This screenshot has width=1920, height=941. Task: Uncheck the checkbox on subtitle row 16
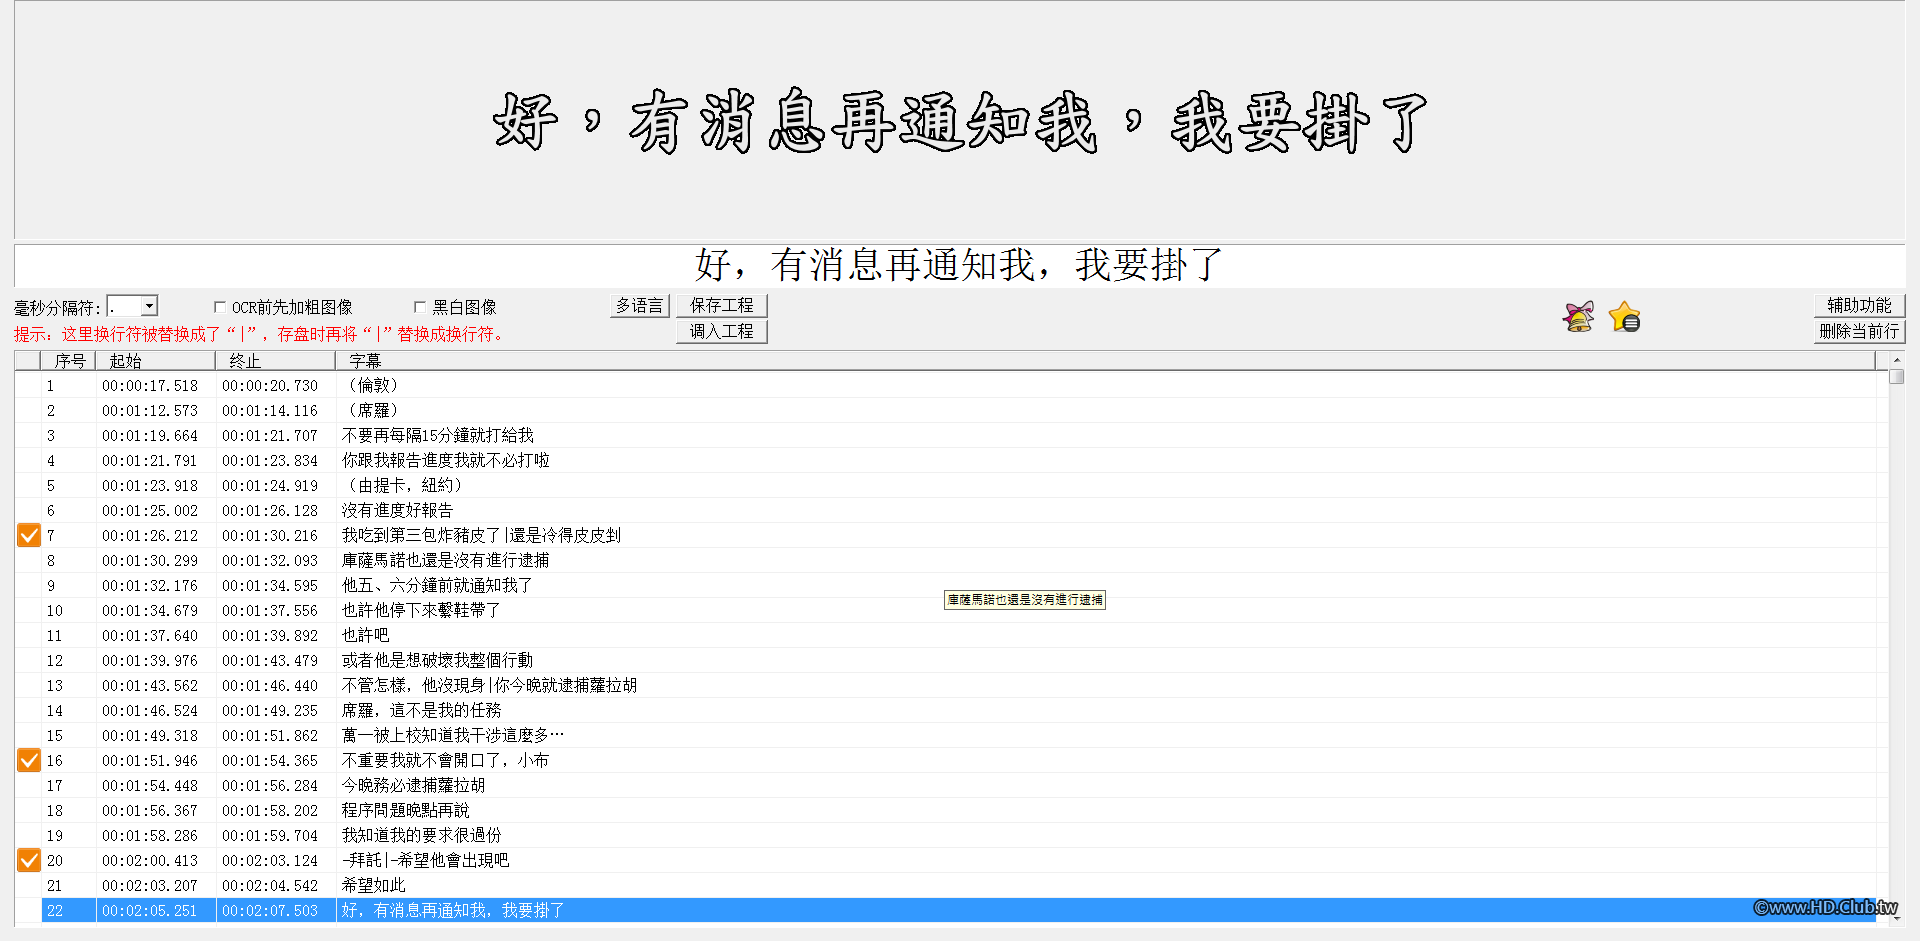[28, 760]
